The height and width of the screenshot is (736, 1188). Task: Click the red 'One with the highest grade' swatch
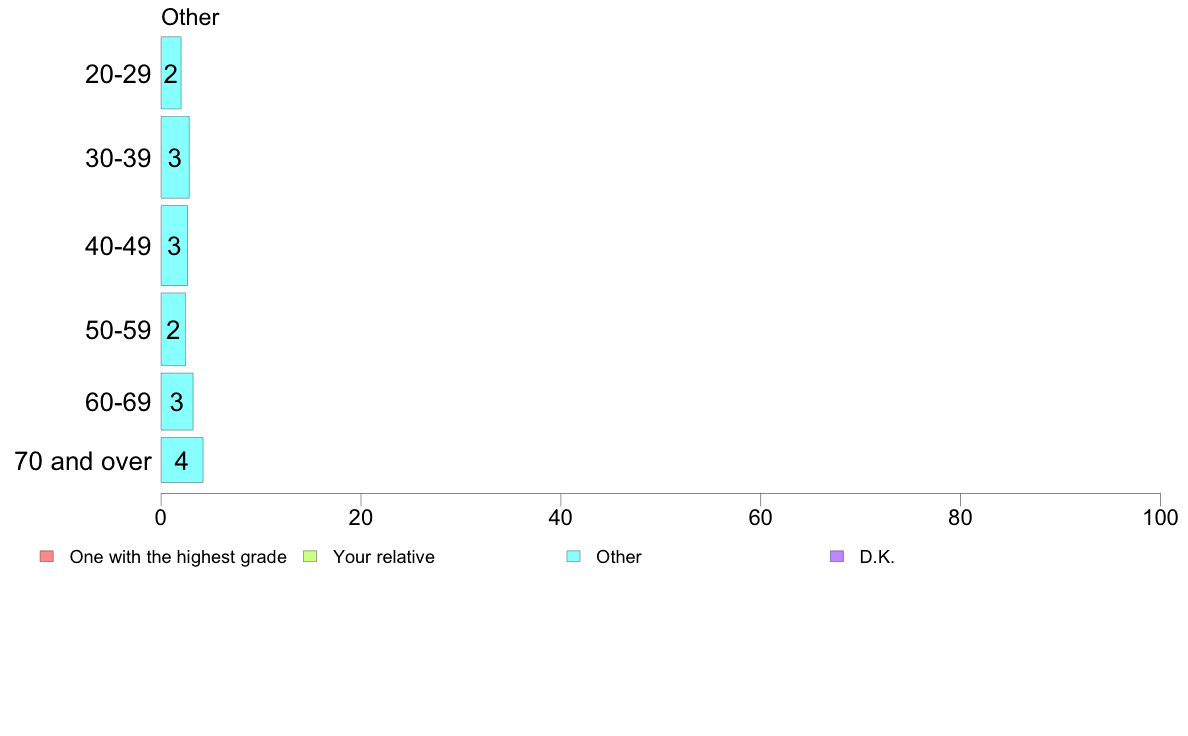47,556
